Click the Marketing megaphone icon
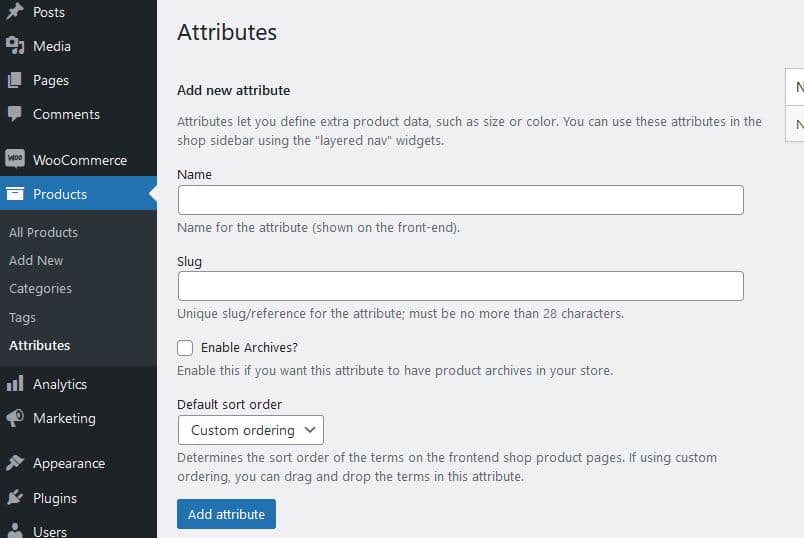 (x=15, y=418)
